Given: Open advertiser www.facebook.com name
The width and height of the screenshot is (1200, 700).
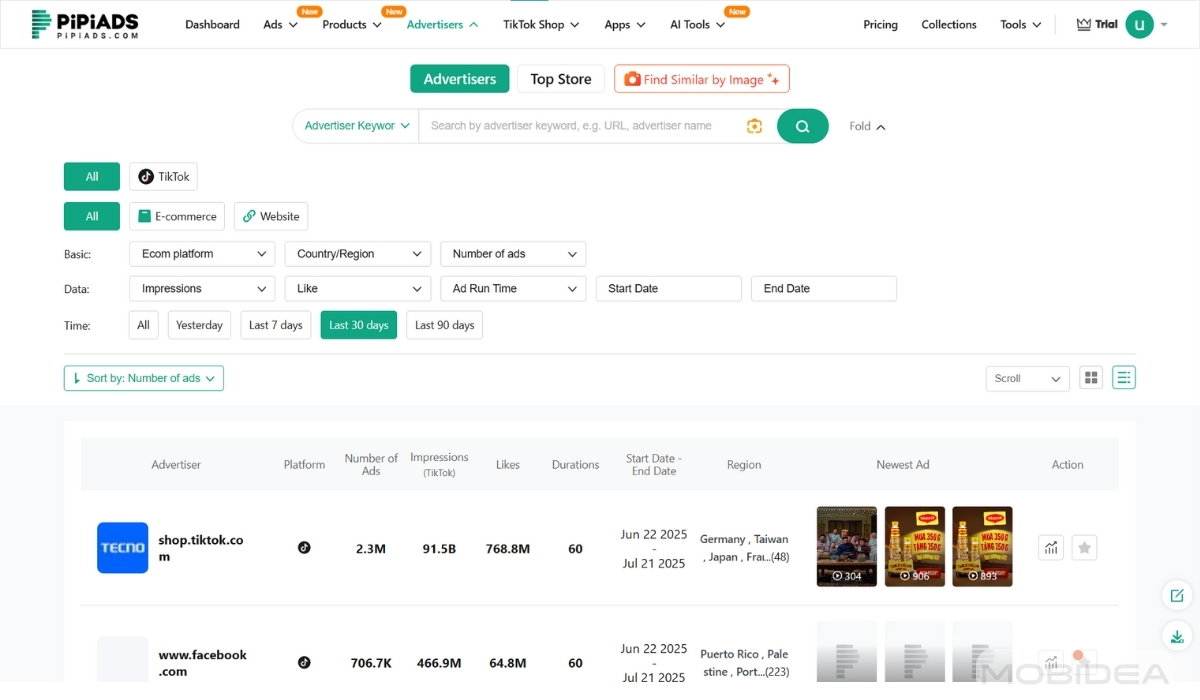Looking at the screenshot, I should [x=203, y=663].
